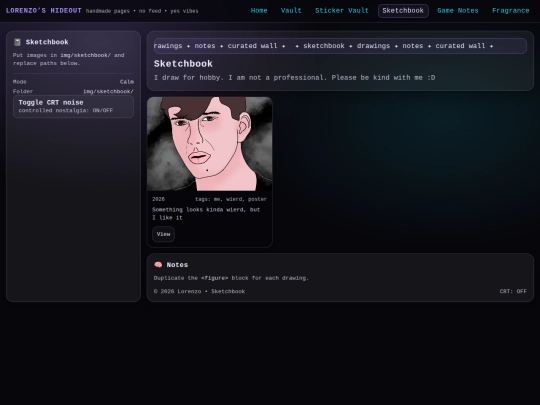Open the Game Notes page
The image size is (540, 405).
(x=458, y=11)
